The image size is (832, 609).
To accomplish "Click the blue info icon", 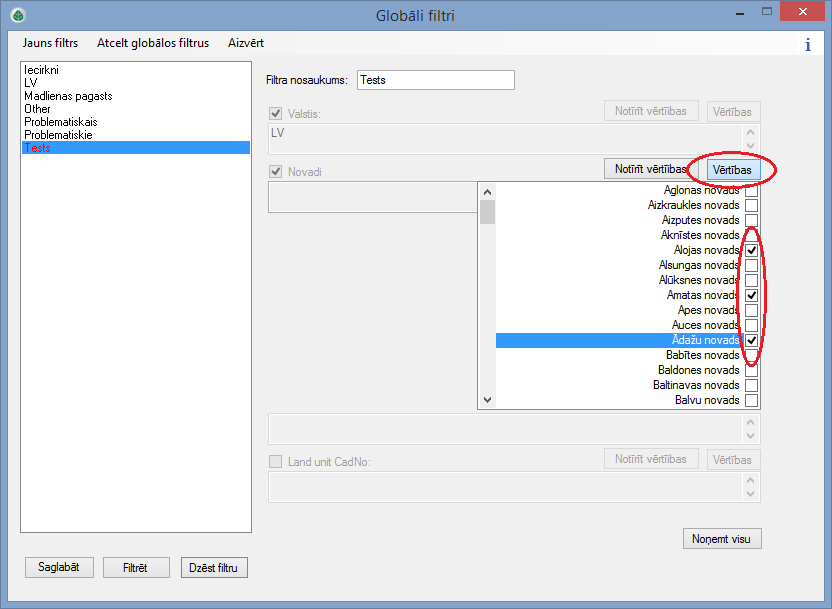I will (x=807, y=45).
